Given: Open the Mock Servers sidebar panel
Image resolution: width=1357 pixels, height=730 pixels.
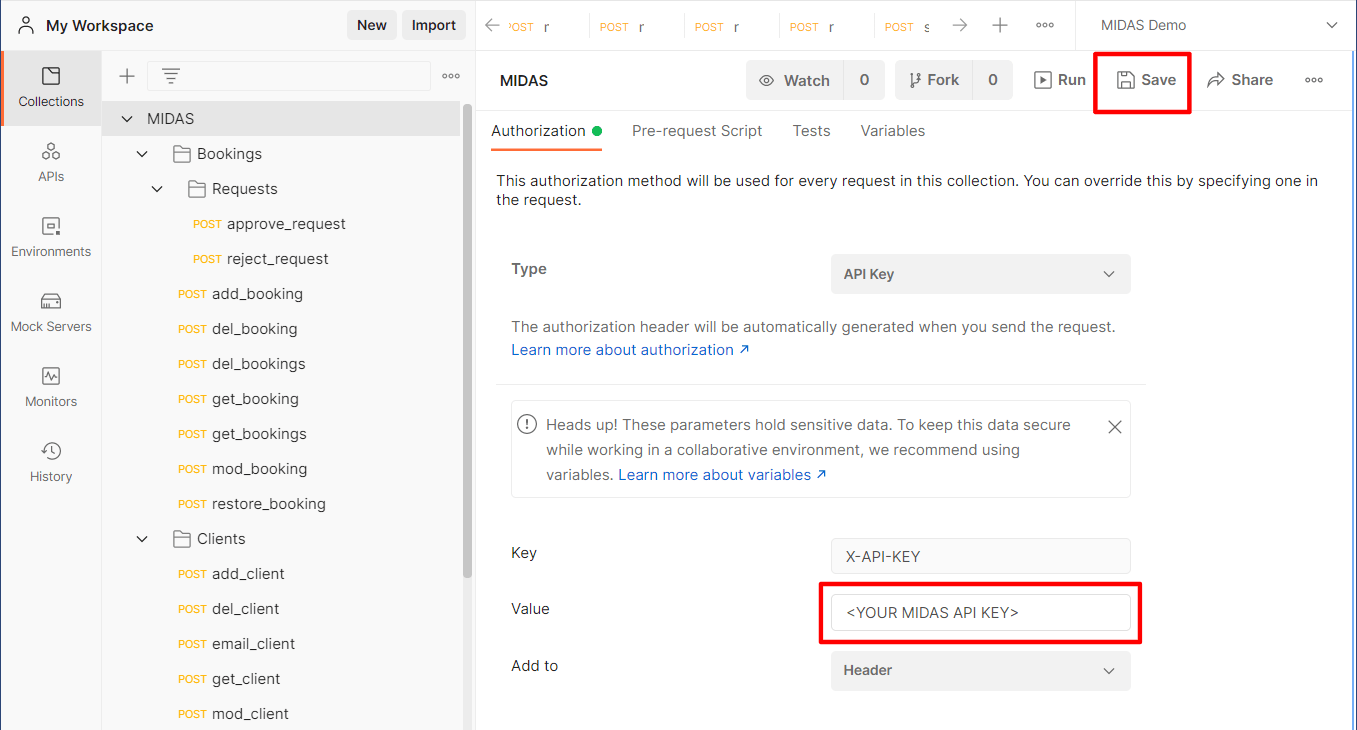Looking at the screenshot, I should pos(51,312).
